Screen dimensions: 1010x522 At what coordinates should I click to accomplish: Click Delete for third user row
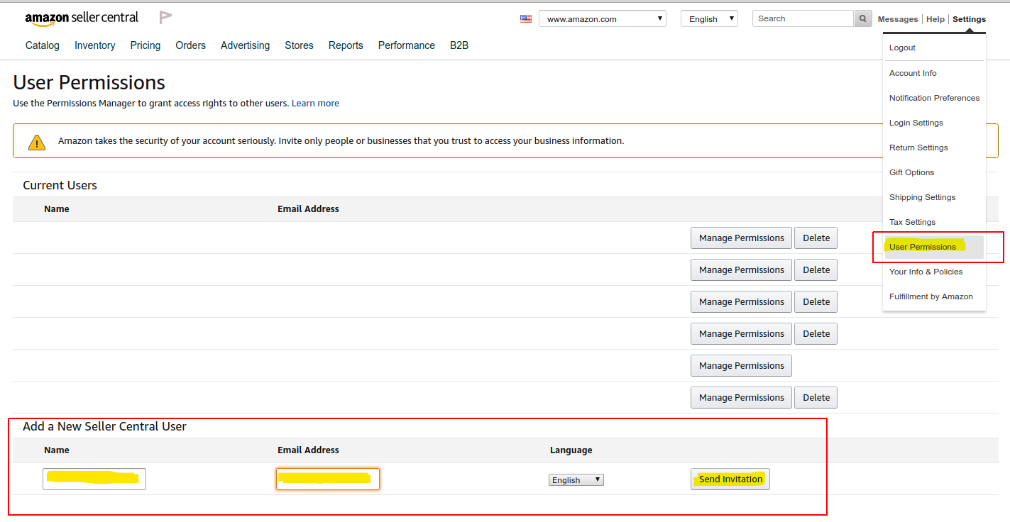pos(816,302)
